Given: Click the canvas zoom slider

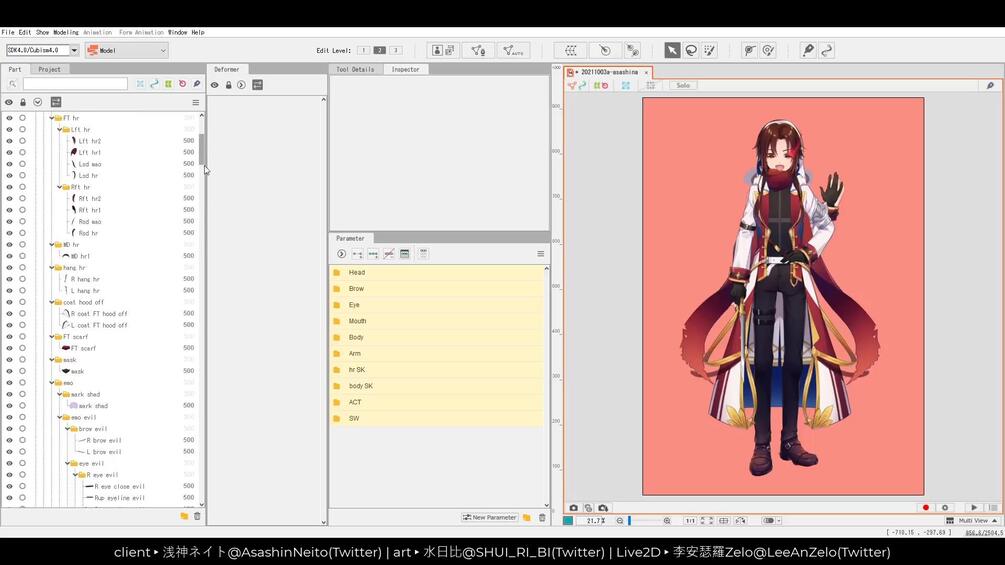Looking at the screenshot, I should (644, 521).
